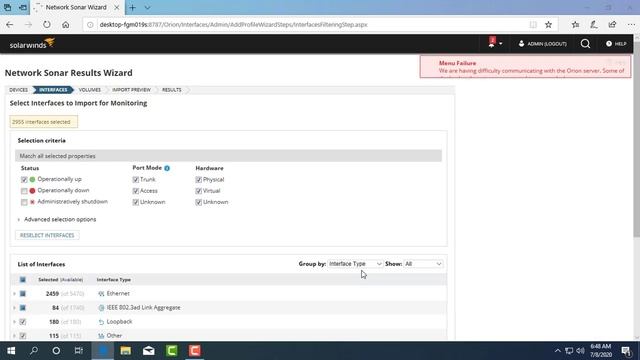Open the browser tab list chevron
Viewport: 640px width, 360px height.
[147, 7]
